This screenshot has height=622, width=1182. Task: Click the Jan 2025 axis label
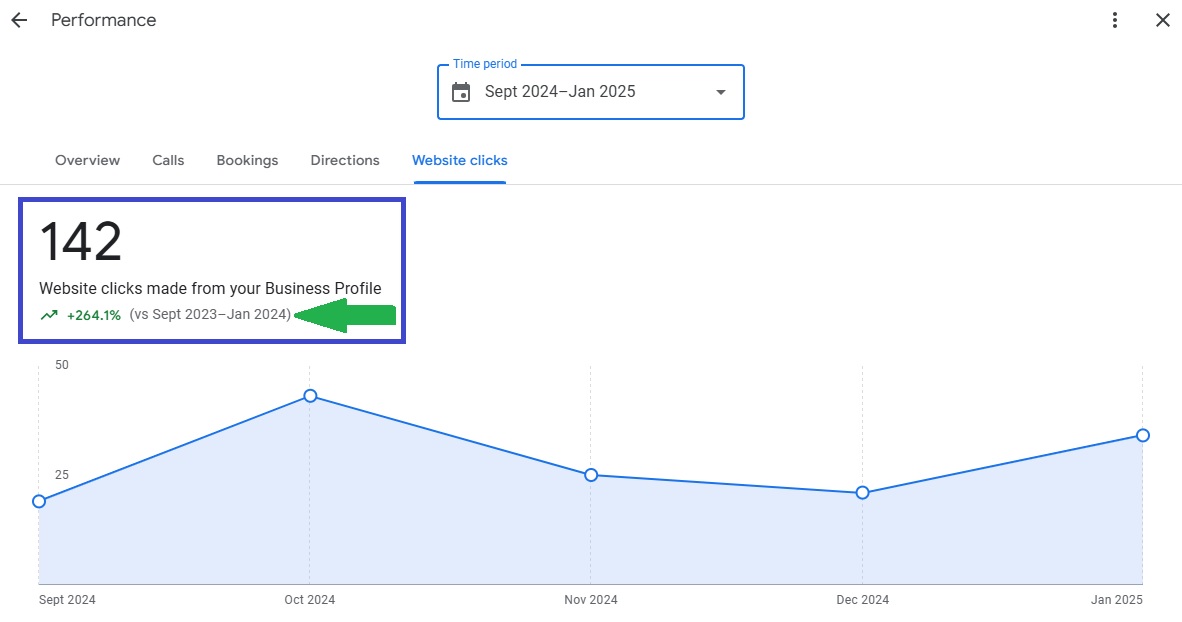tap(1116, 600)
